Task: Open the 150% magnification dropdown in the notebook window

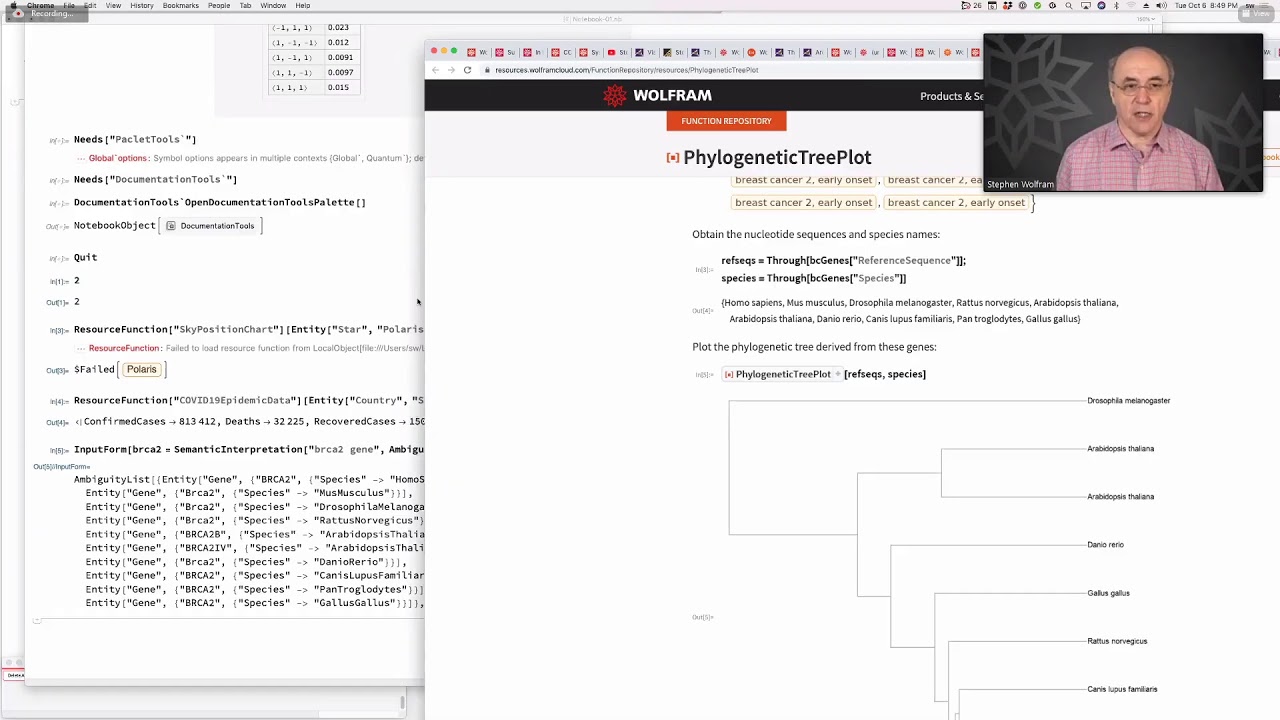Action: tap(1145, 19)
